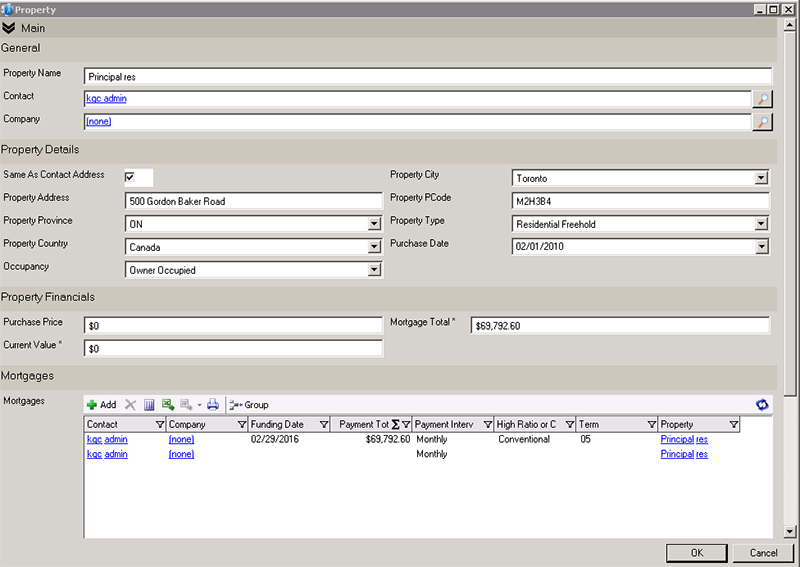Image resolution: width=800 pixels, height=567 pixels.
Task: Click the Contact lookup magnifier icon
Action: (763, 98)
